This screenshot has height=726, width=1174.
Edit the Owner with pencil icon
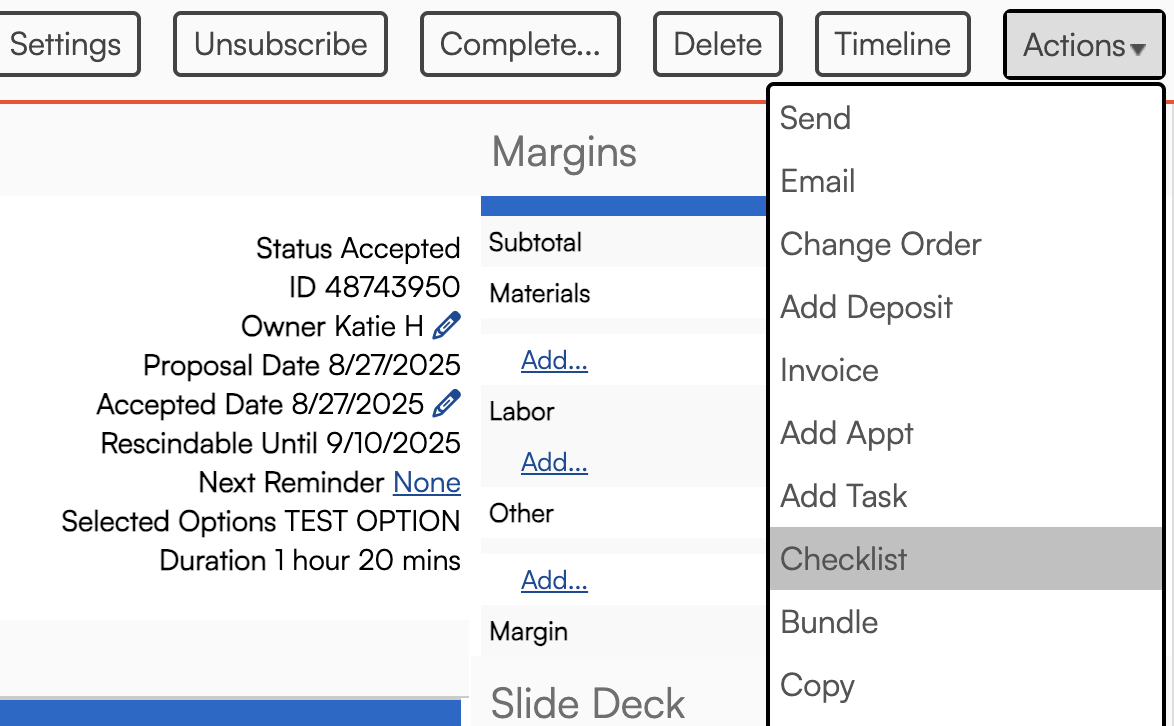pyautogui.click(x=447, y=326)
